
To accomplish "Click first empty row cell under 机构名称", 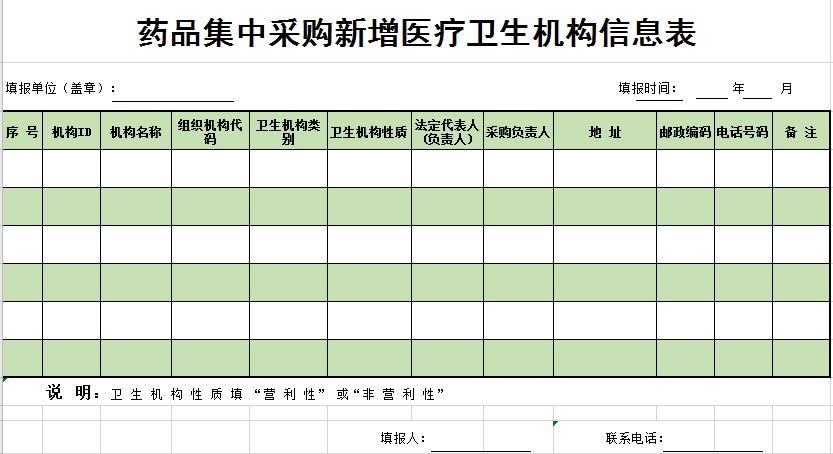I will click(136, 168).
